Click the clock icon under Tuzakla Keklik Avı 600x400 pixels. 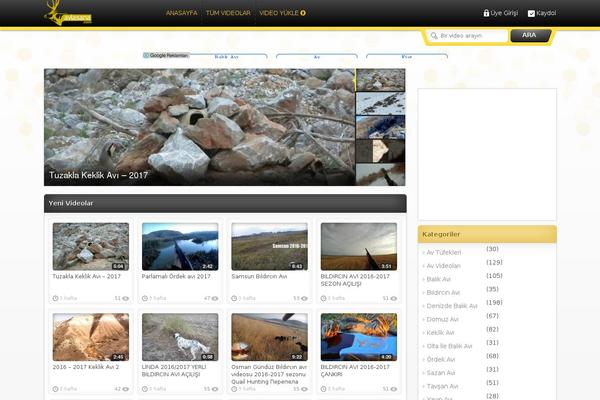click(56, 298)
